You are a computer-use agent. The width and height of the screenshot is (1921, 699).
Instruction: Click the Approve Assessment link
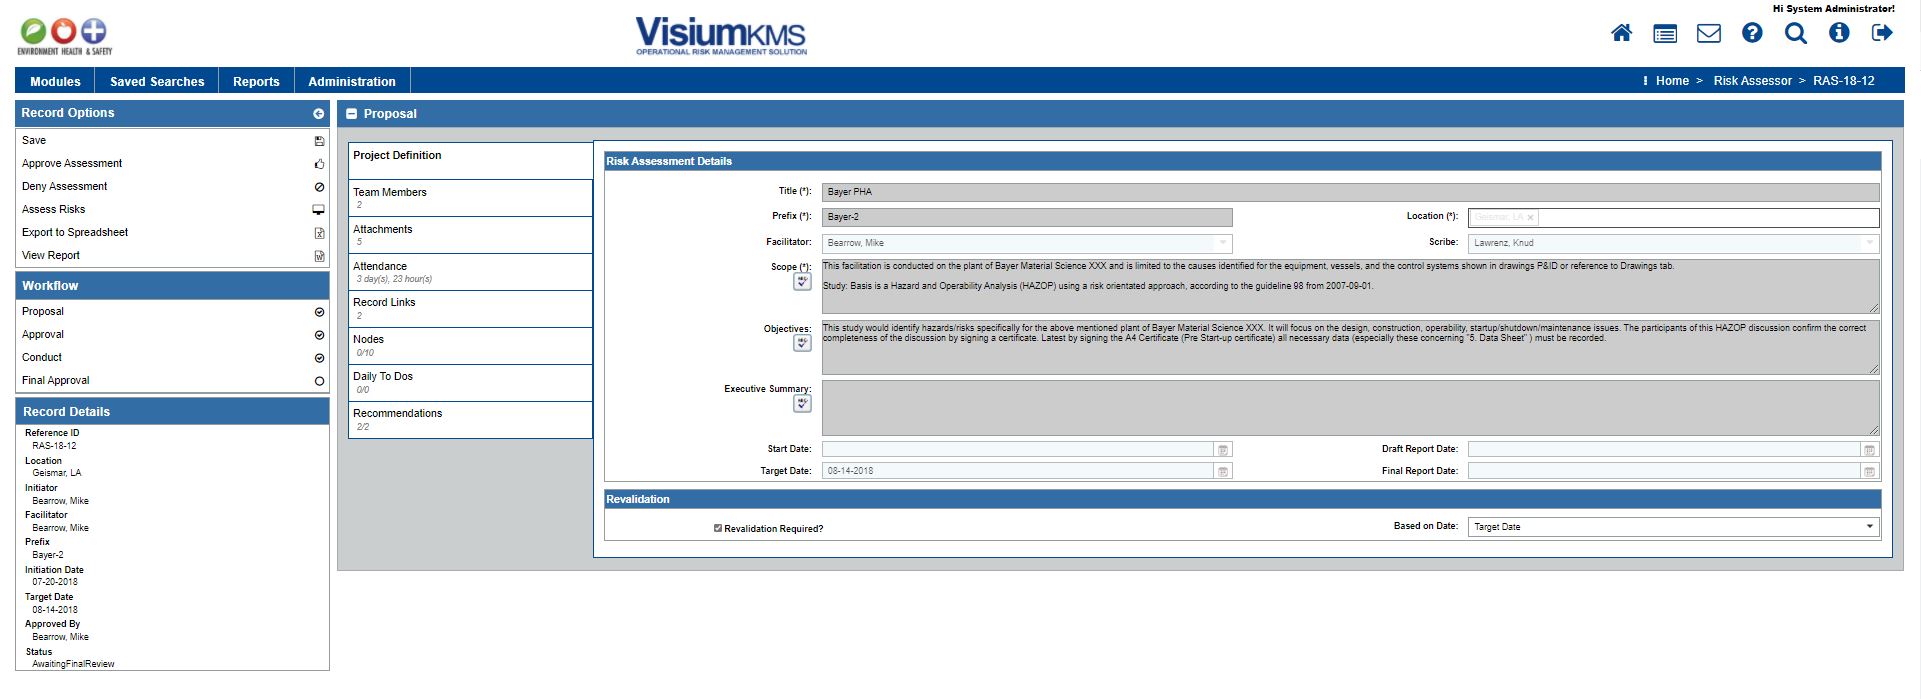tap(72, 164)
